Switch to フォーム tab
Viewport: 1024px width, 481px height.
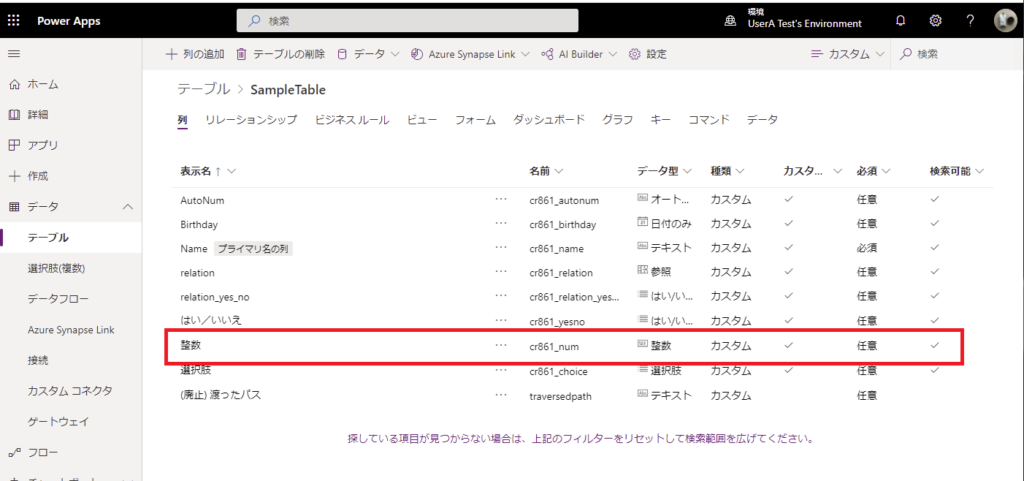(x=475, y=120)
